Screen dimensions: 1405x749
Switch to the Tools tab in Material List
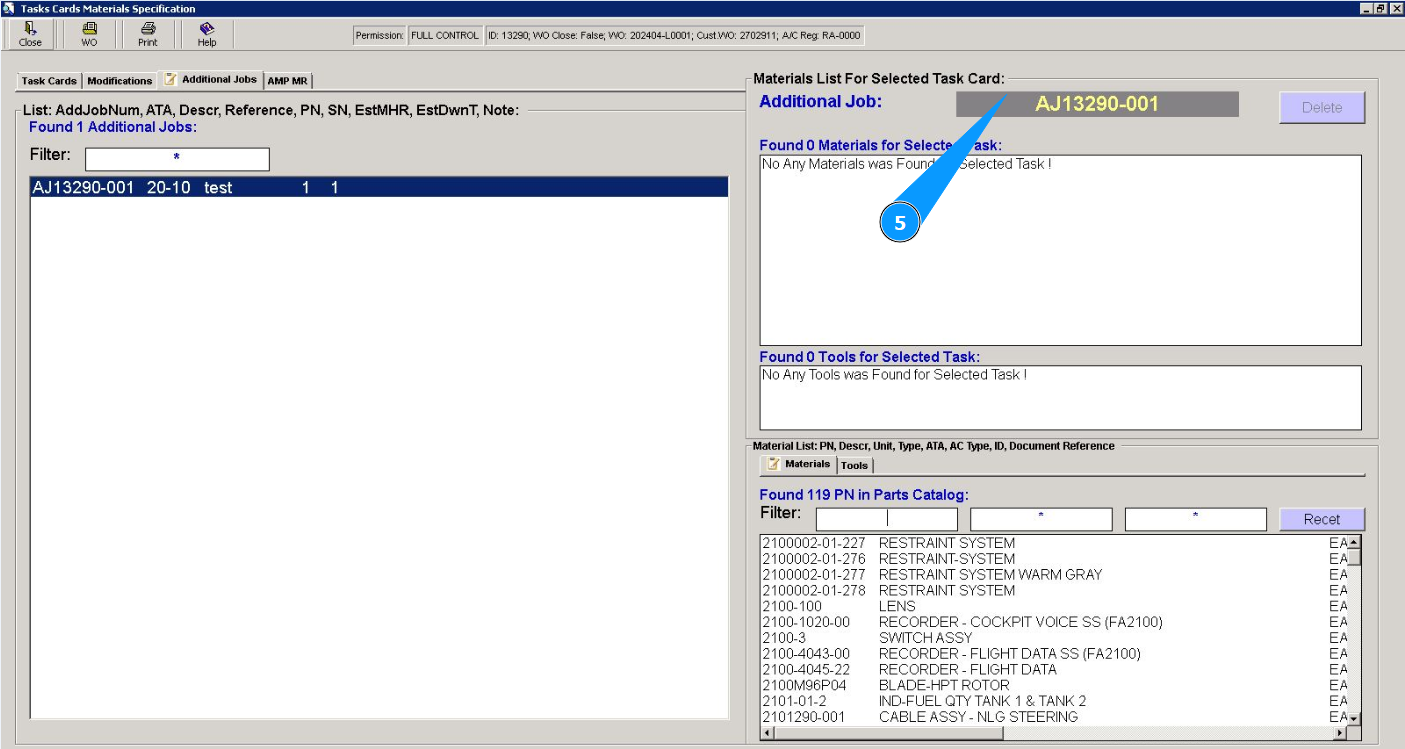pyautogui.click(x=854, y=465)
